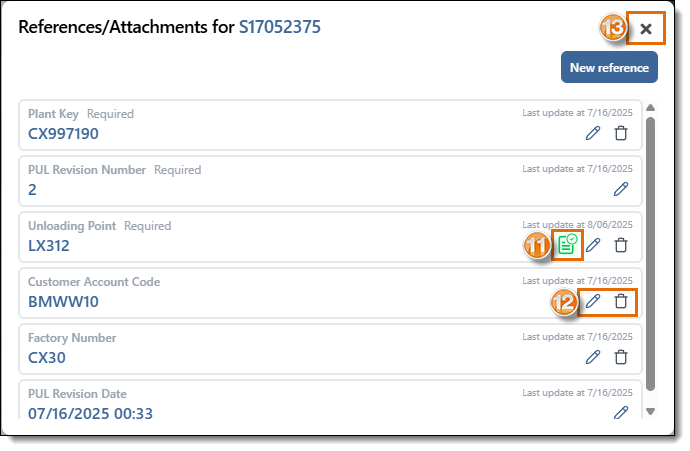
Task: Select the Plant Key value CX997190
Action: (63, 134)
